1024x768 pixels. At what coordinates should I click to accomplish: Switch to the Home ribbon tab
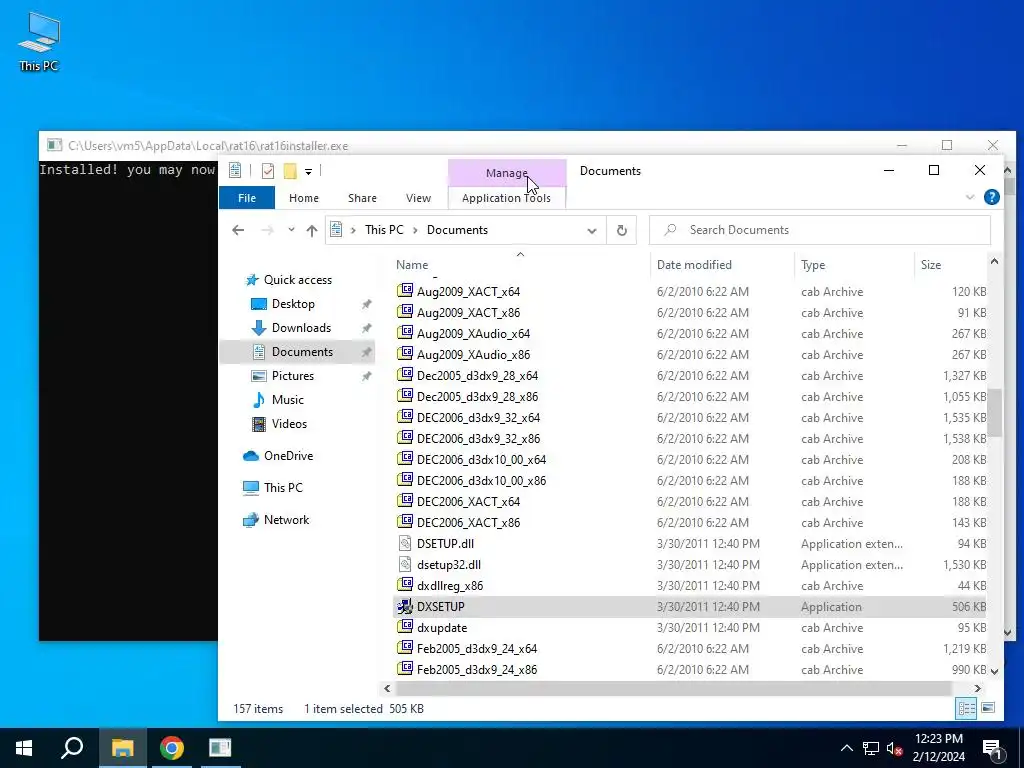tap(304, 198)
